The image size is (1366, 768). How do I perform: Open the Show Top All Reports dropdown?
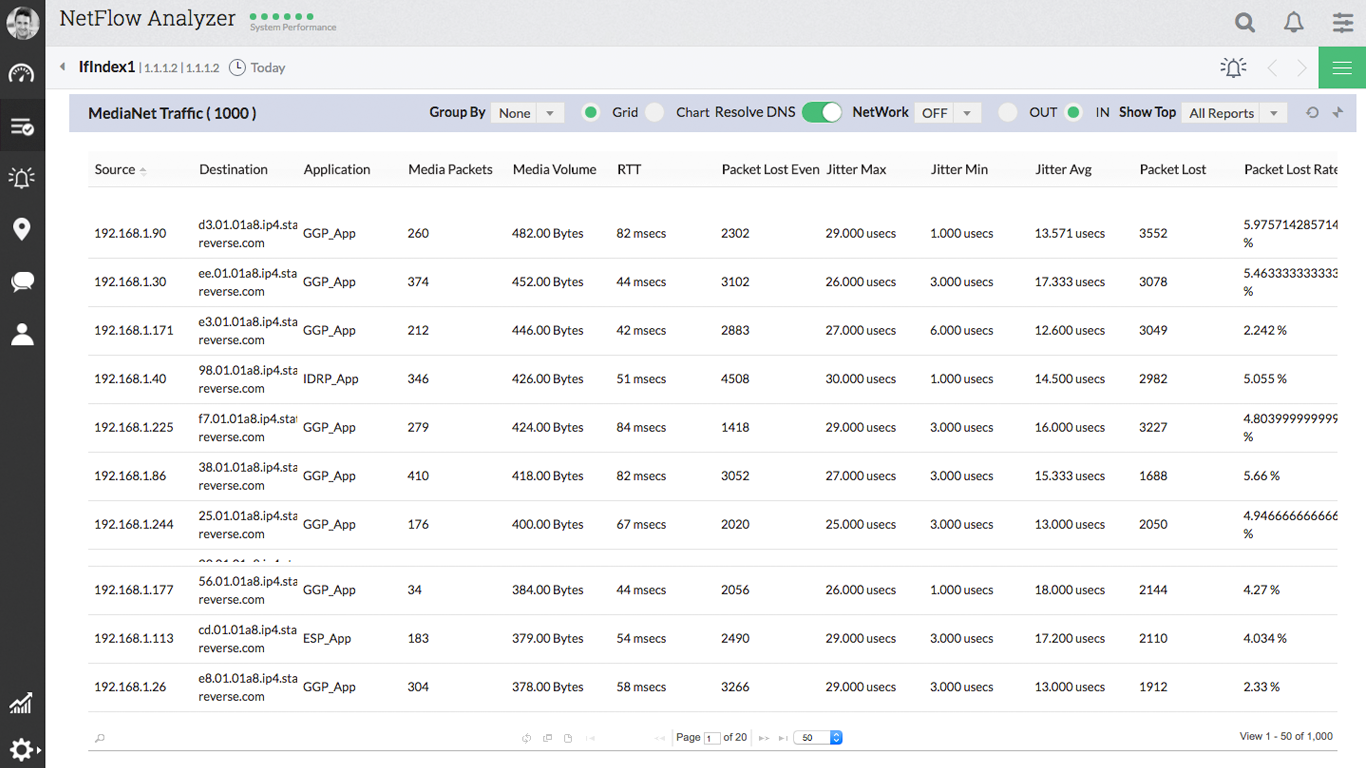point(1234,113)
